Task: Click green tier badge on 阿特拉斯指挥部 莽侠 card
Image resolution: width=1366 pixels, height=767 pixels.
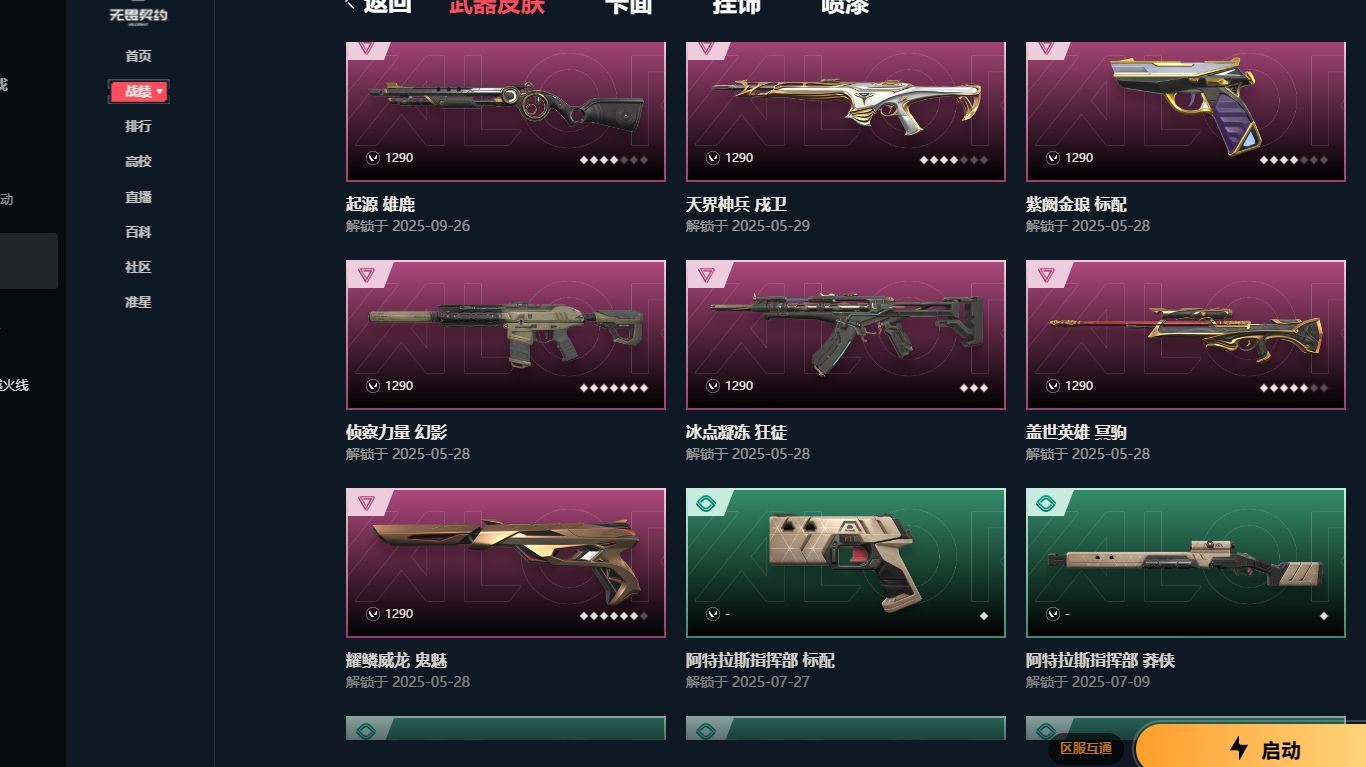Action: [x=1047, y=503]
